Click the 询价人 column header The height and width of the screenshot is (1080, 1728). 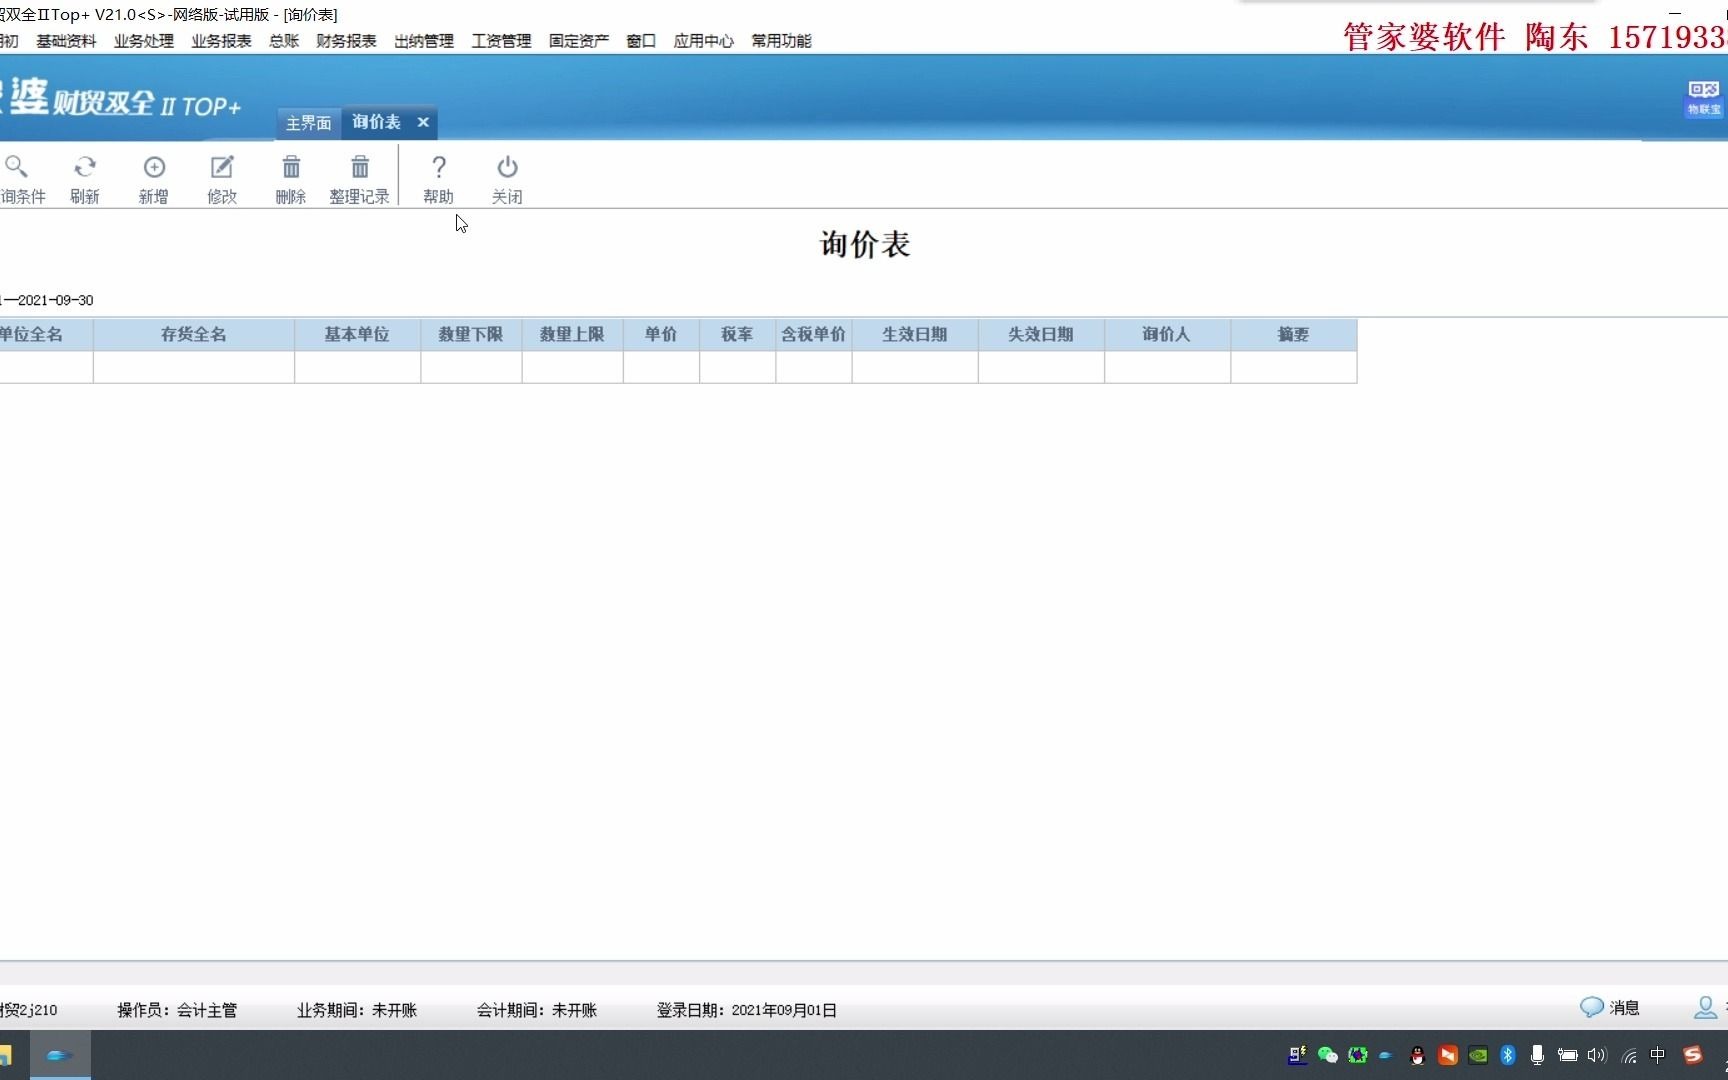click(1167, 335)
